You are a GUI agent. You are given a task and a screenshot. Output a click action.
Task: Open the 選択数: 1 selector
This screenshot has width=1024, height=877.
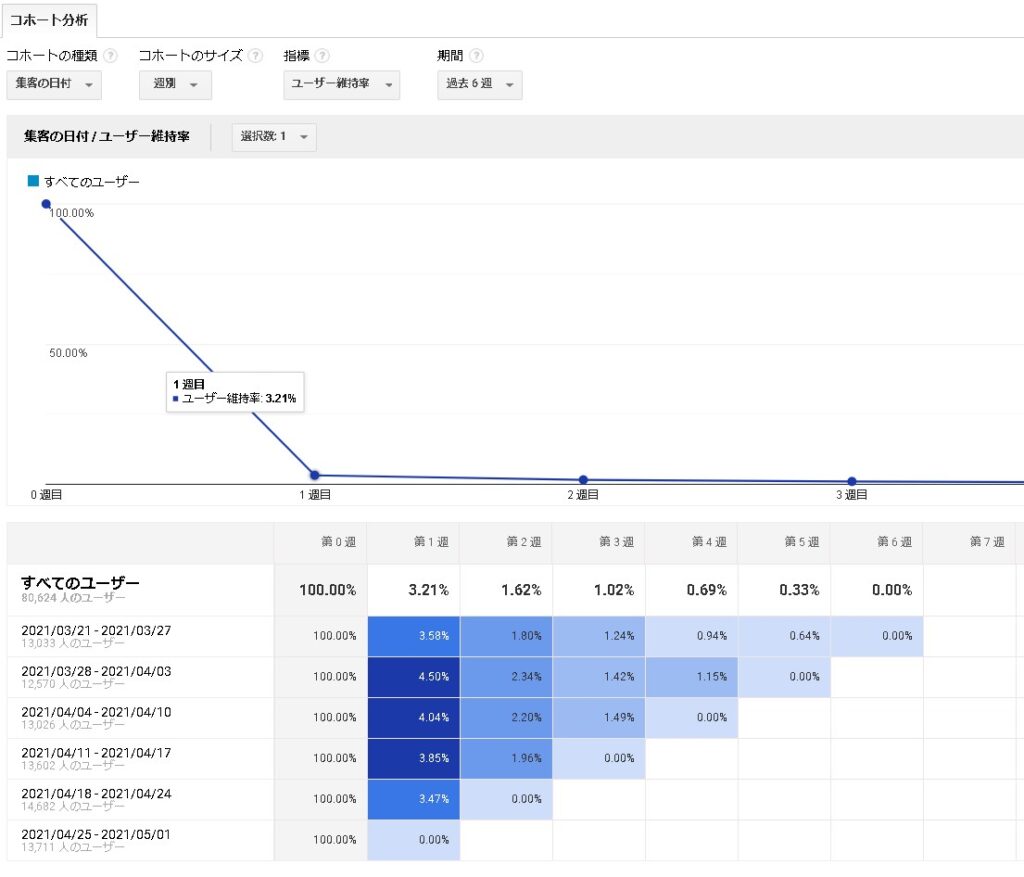[274, 137]
